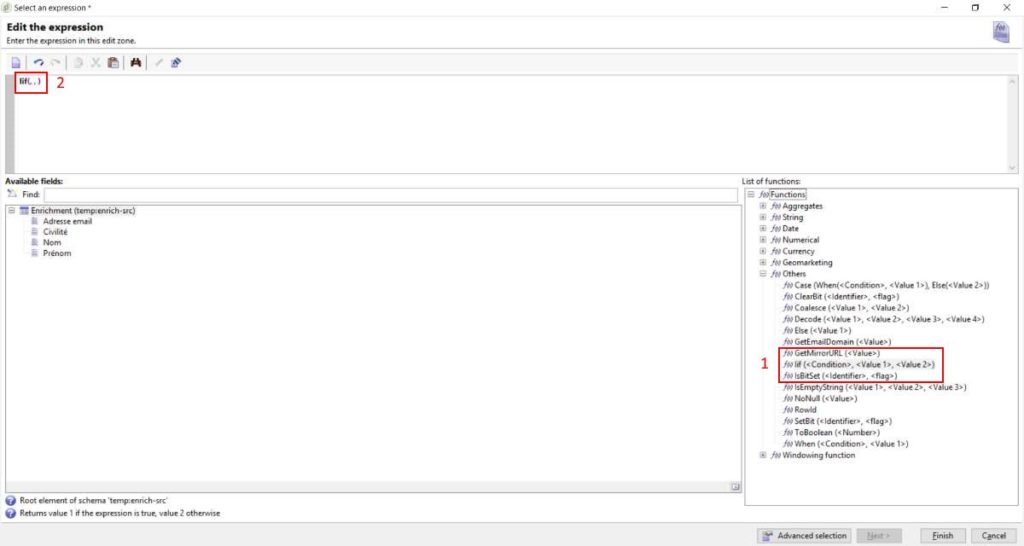Click the Undo arrow icon
1024x546 pixels.
pyautogui.click(x=39, y=63)
